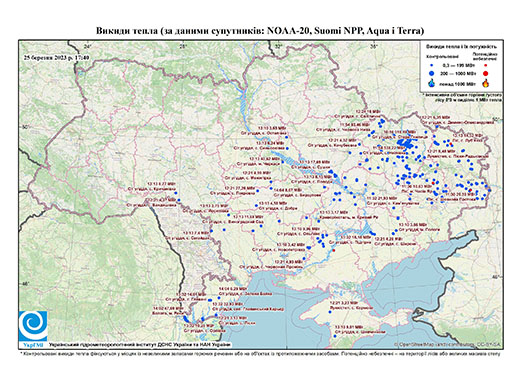Click the small red dot in legend
The width and height of the screenshot is (520, 368).
coord(486,65)
